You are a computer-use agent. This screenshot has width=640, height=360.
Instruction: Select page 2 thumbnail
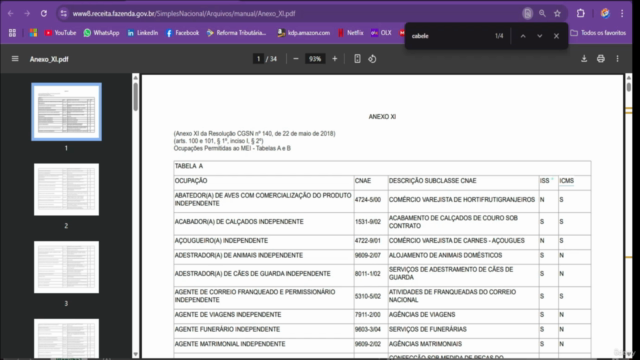click(x=67, y=189)
